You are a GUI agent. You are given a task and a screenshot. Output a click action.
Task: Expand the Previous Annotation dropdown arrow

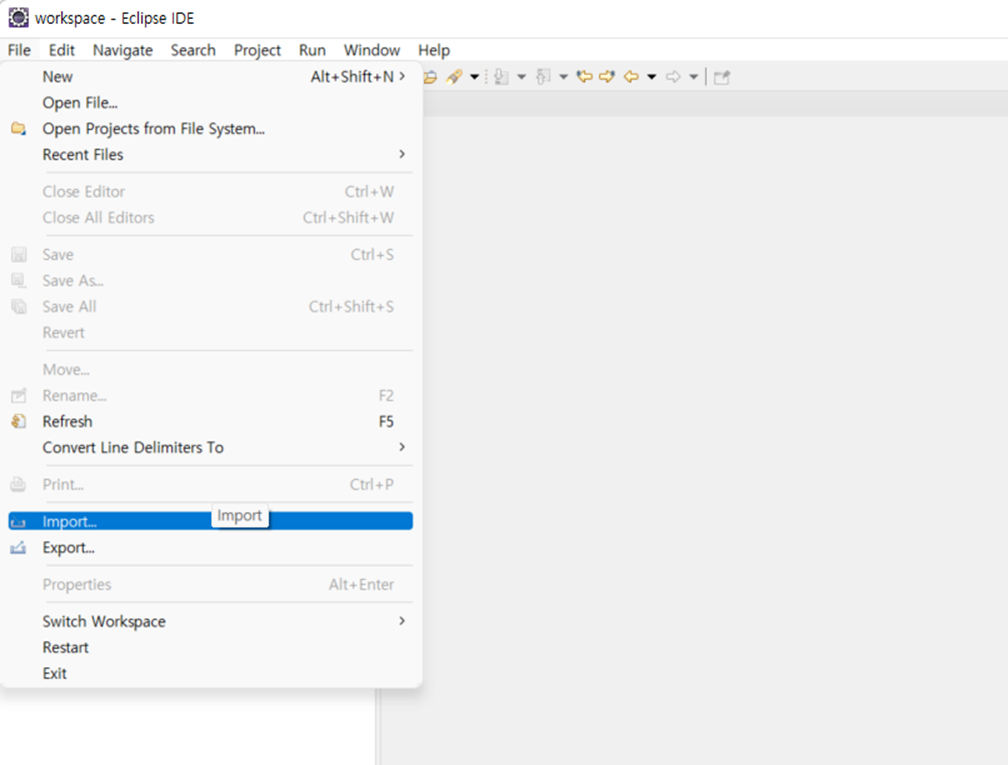click(563, 77)
